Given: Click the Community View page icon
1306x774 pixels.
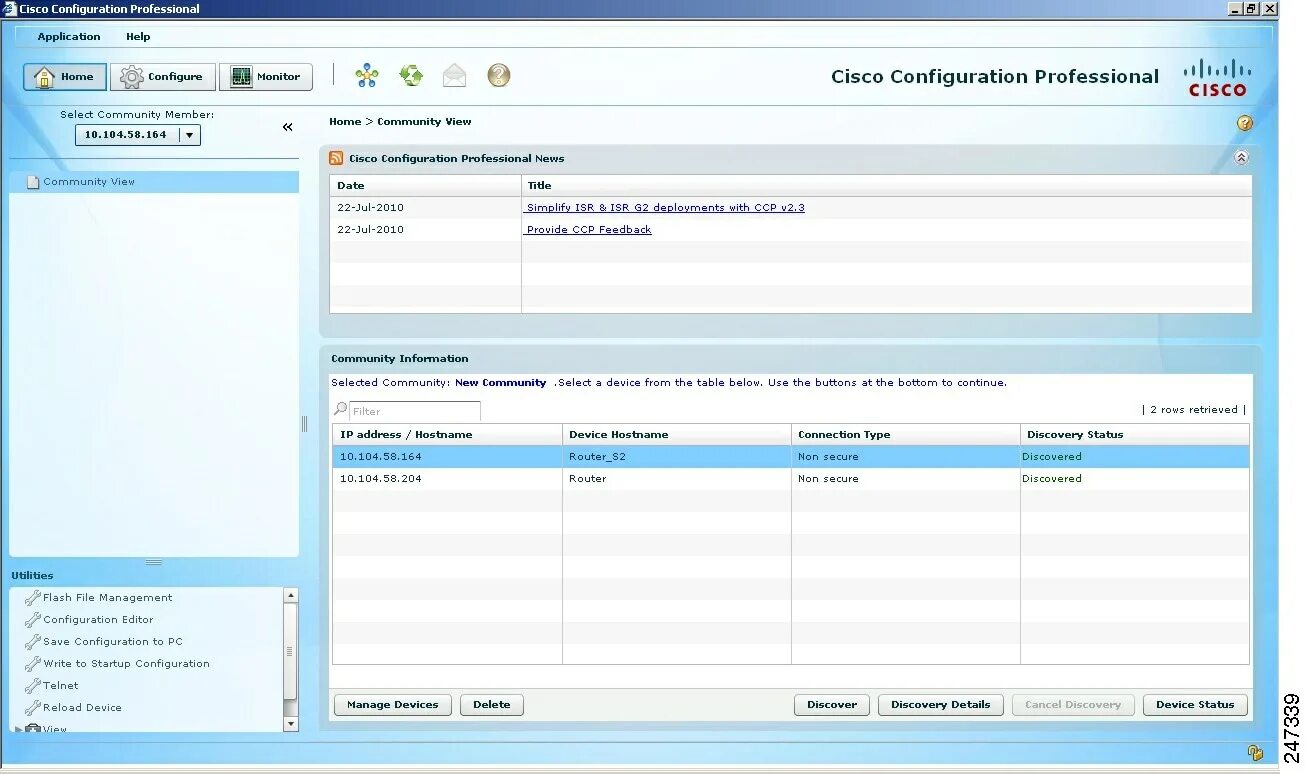Looking at the screenshot, I should coord(33,182).
